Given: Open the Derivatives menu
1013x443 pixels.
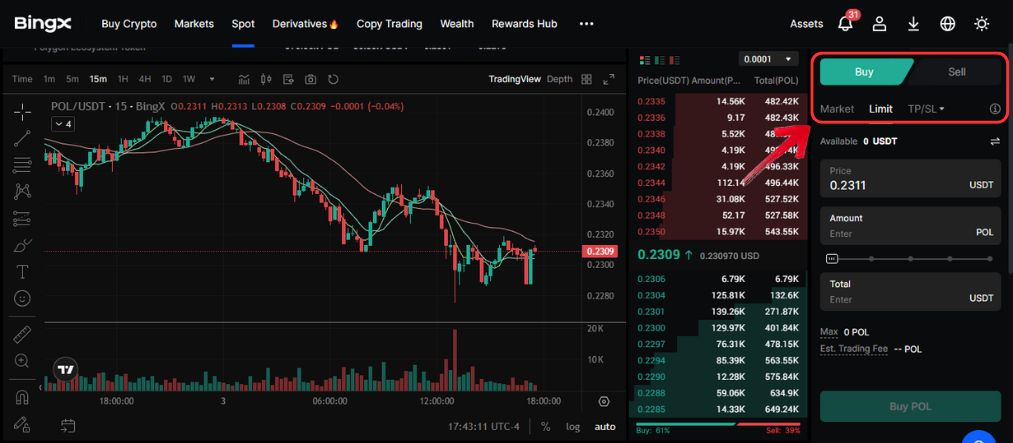Looking at the screenshot, I should (306, 24).
